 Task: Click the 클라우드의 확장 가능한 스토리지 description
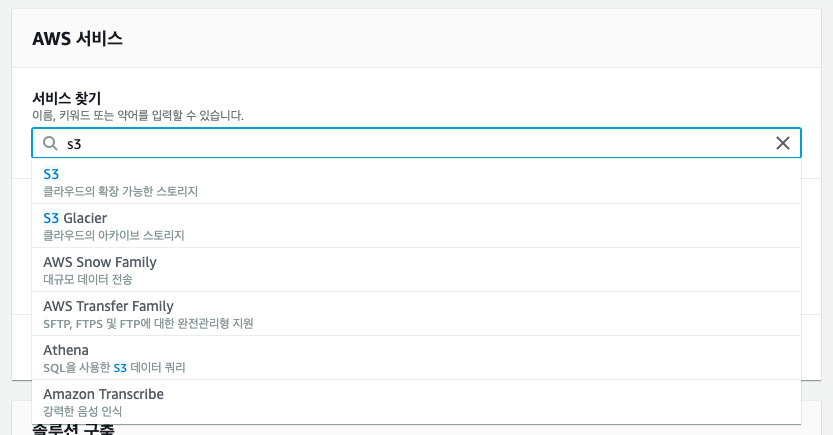[x=121, y=191]
